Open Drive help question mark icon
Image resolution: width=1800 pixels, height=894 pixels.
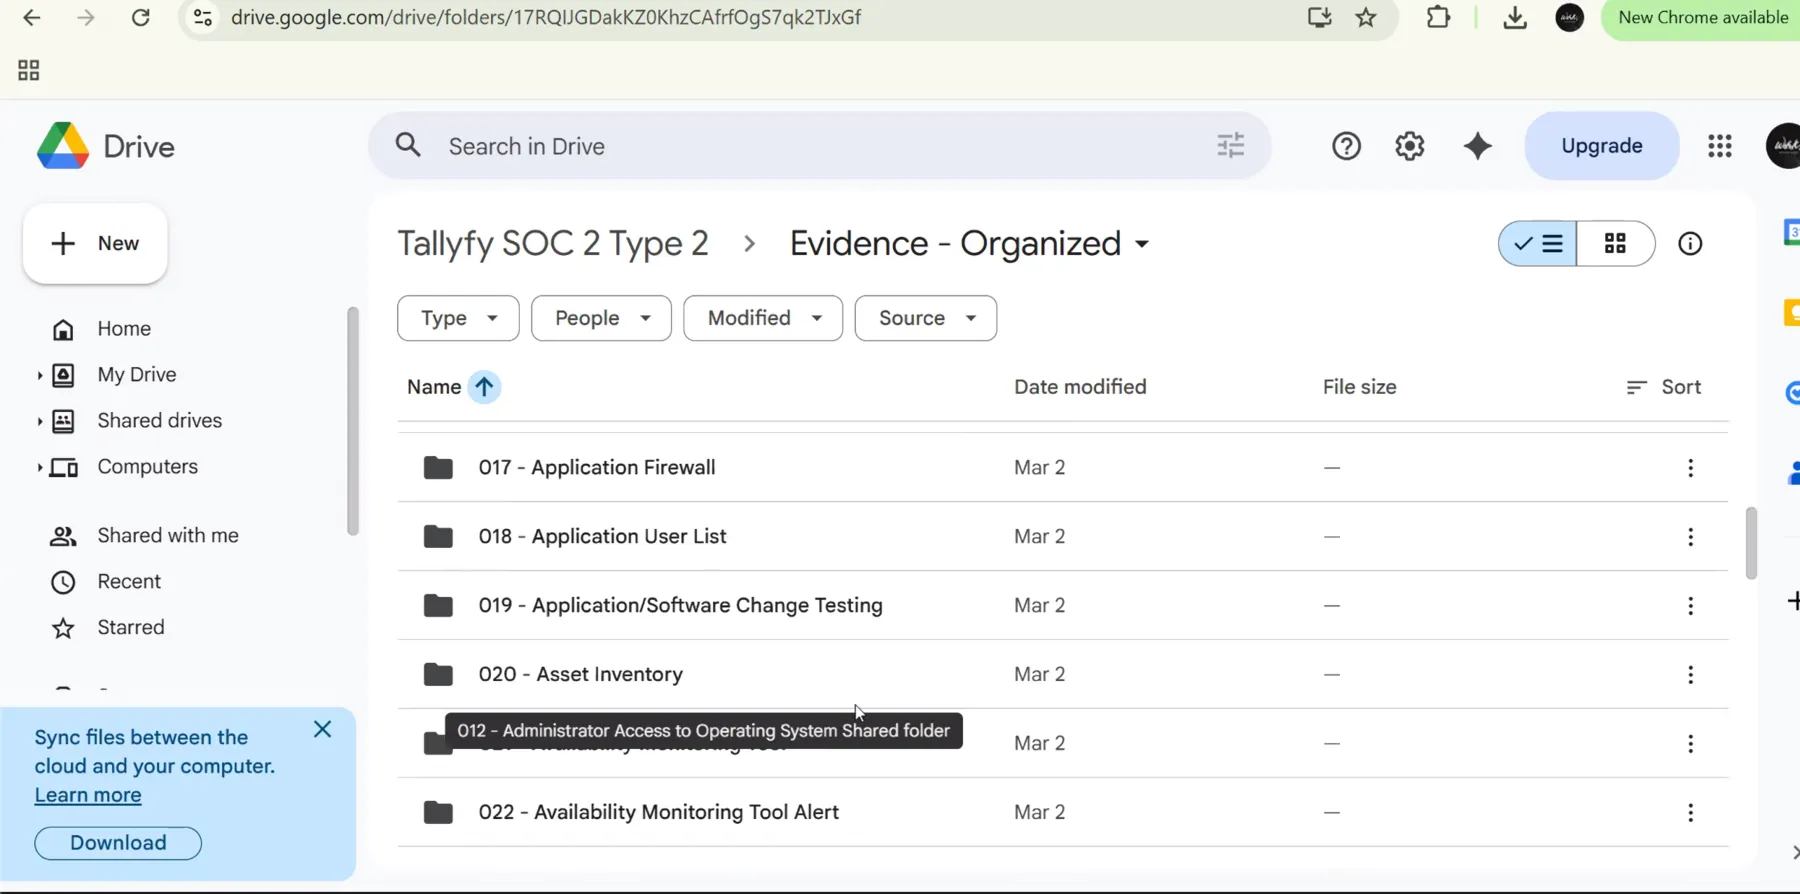coord(1346,146)
